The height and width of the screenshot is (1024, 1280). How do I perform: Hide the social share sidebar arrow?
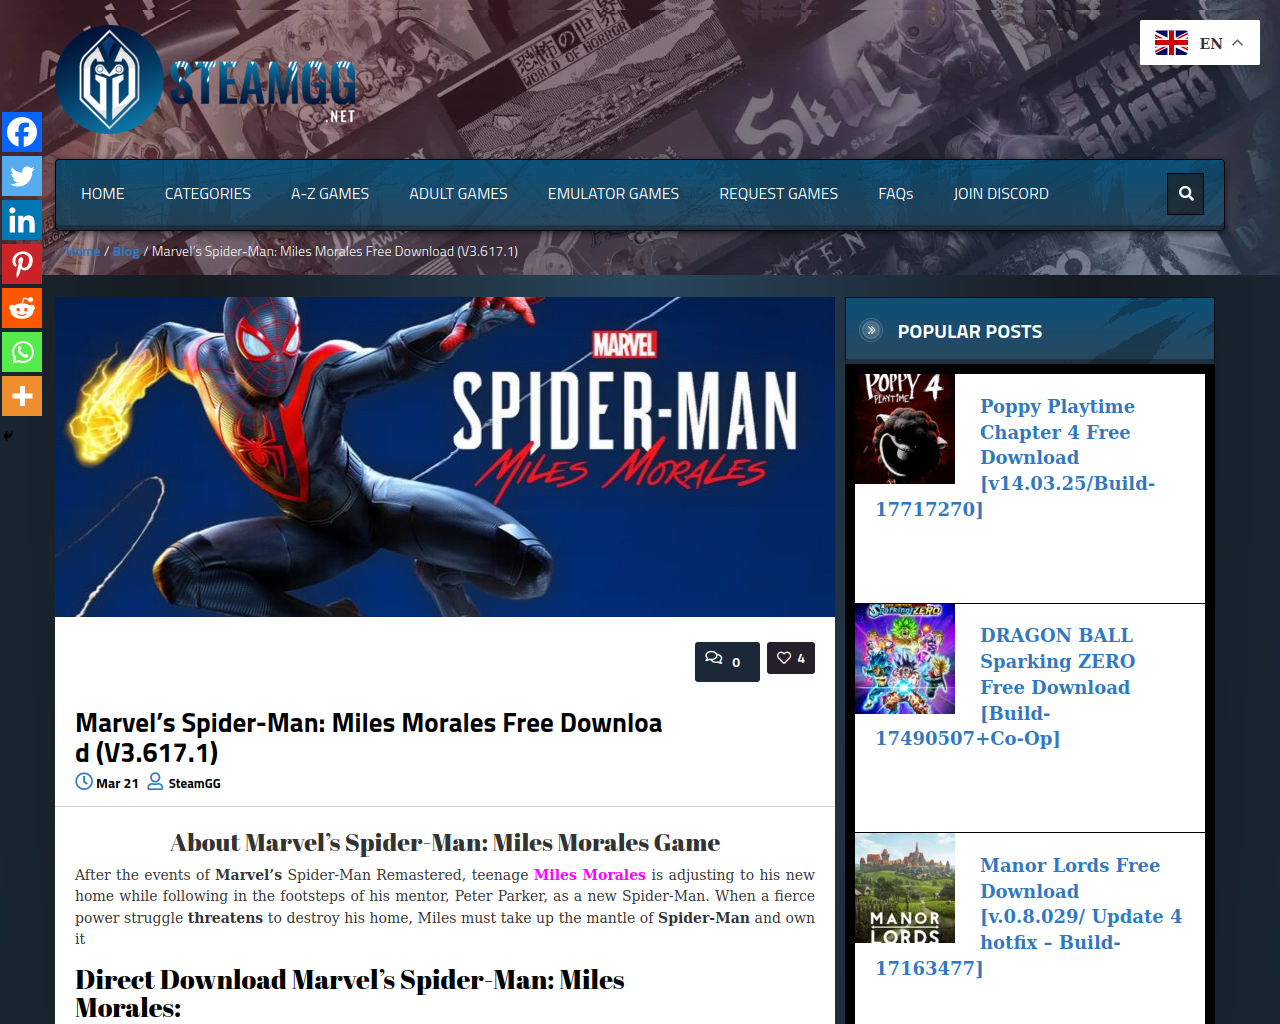(8, 436)
